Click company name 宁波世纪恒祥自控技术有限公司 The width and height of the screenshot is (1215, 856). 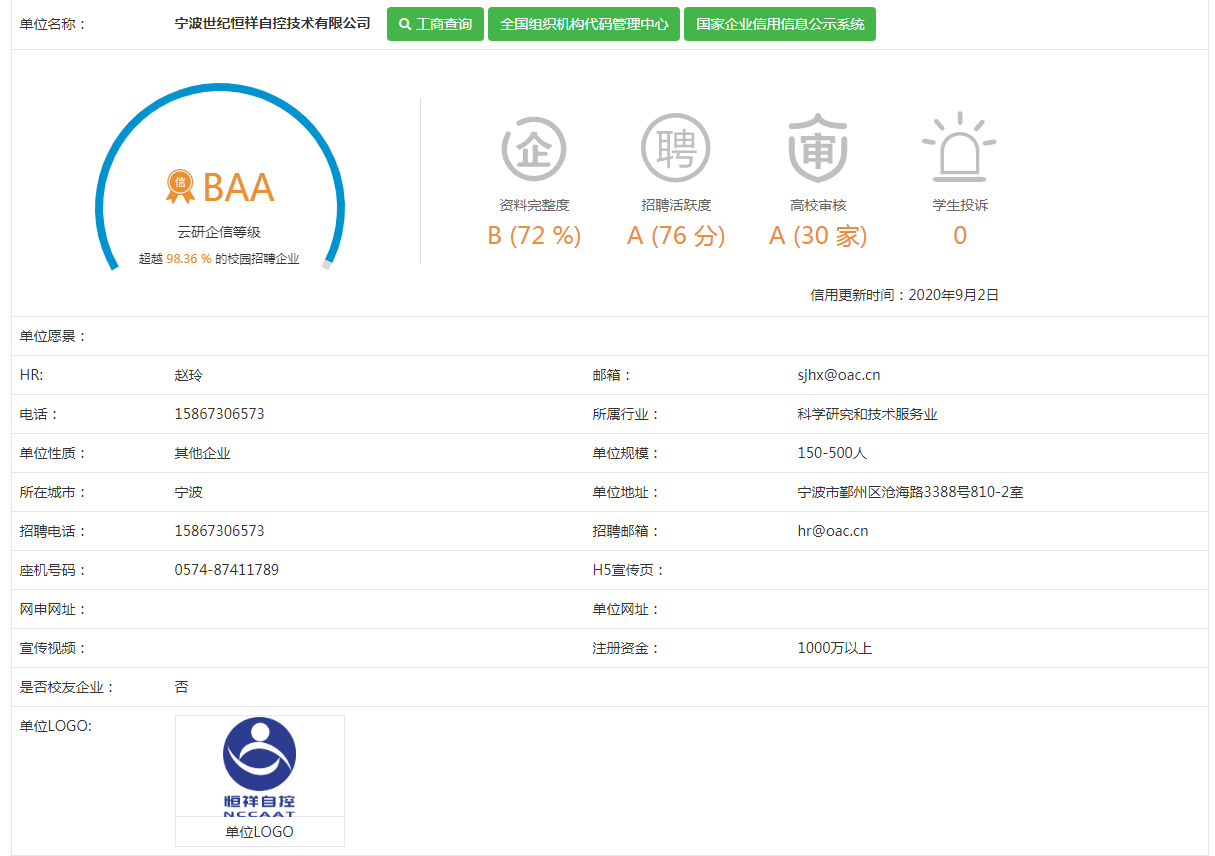[272, 23]
